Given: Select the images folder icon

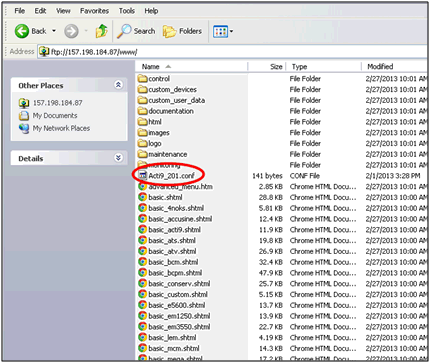Looking at the screenshot, I should [143, 132].
